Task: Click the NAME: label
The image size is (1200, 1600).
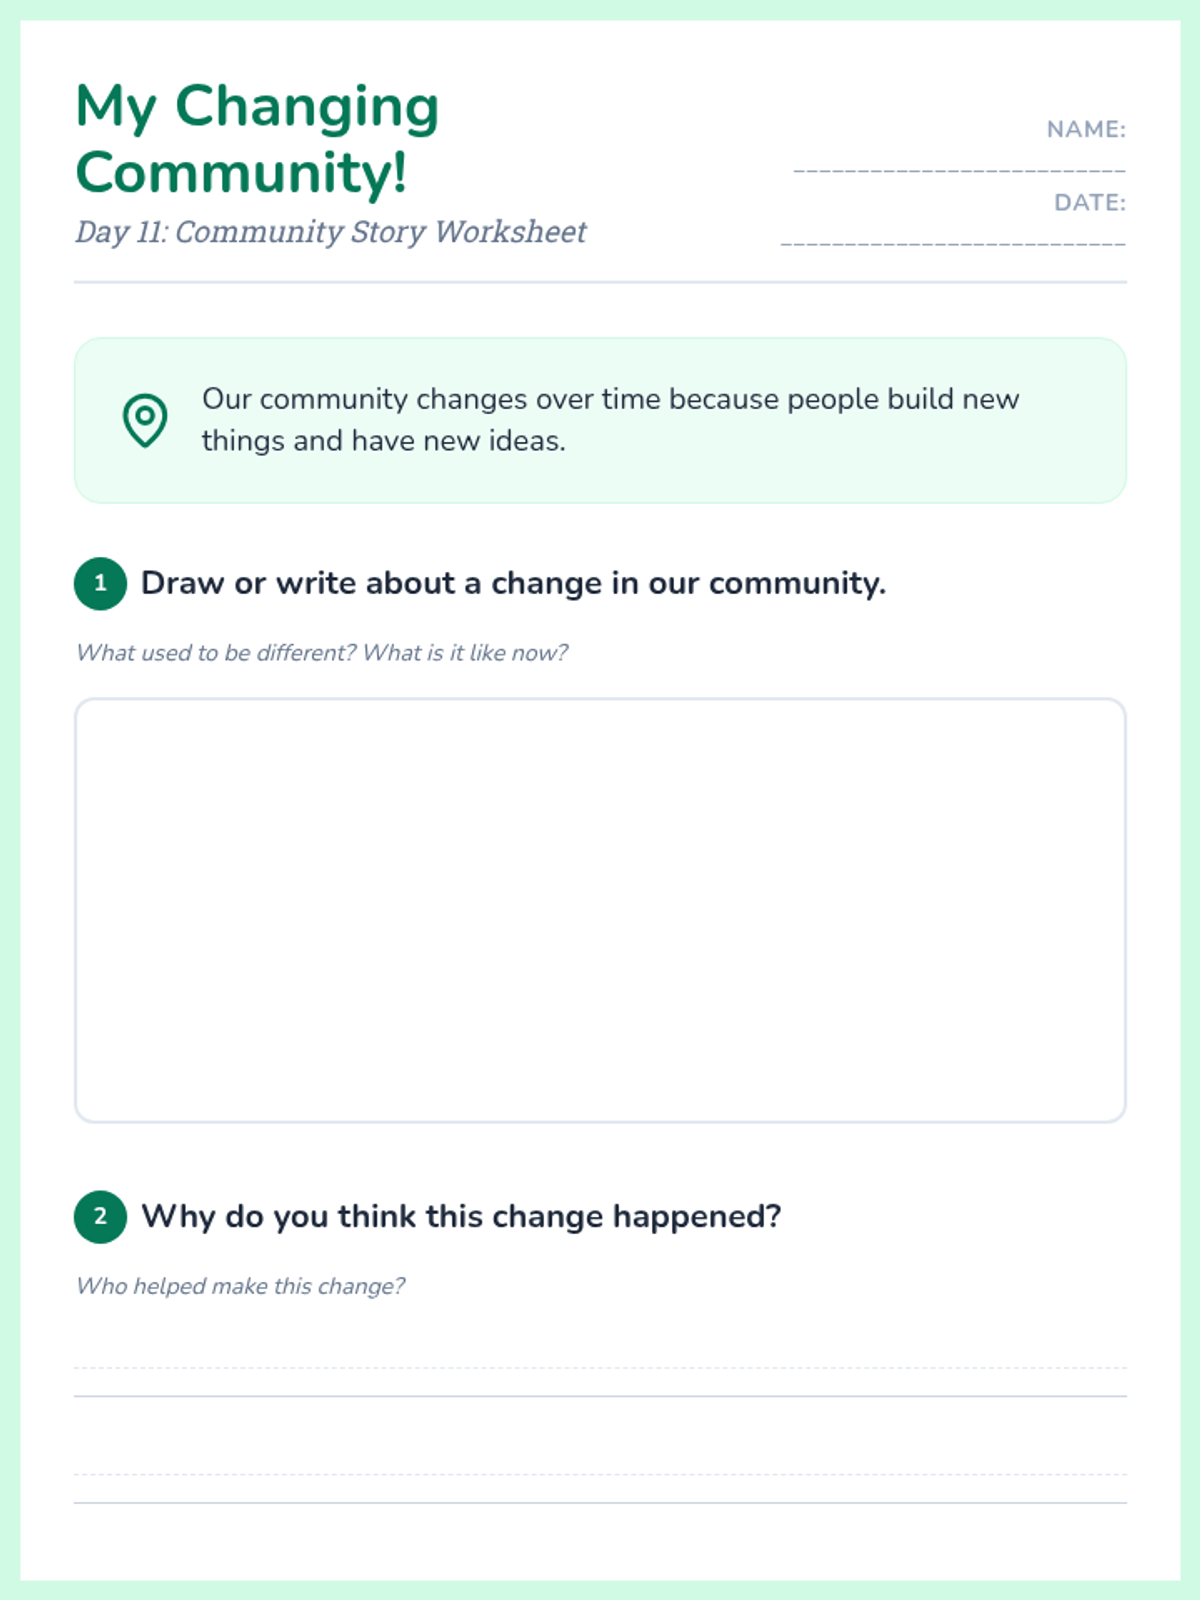Action: click(1085, 130)
